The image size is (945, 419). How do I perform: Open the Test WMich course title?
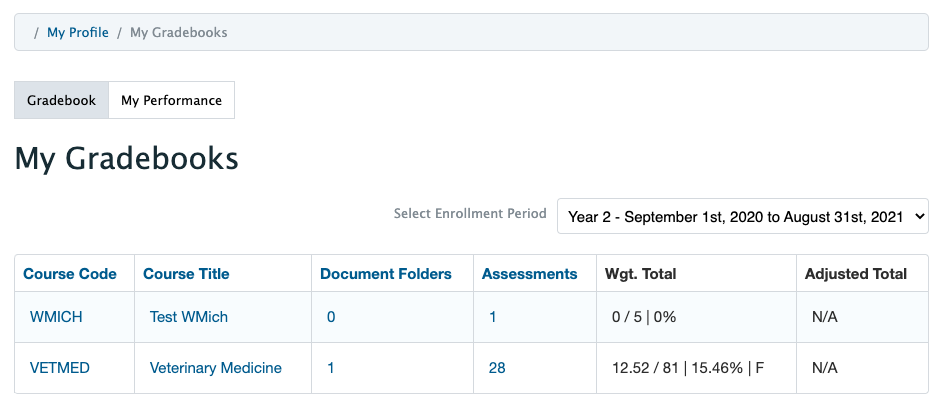(x=188, y=317)
